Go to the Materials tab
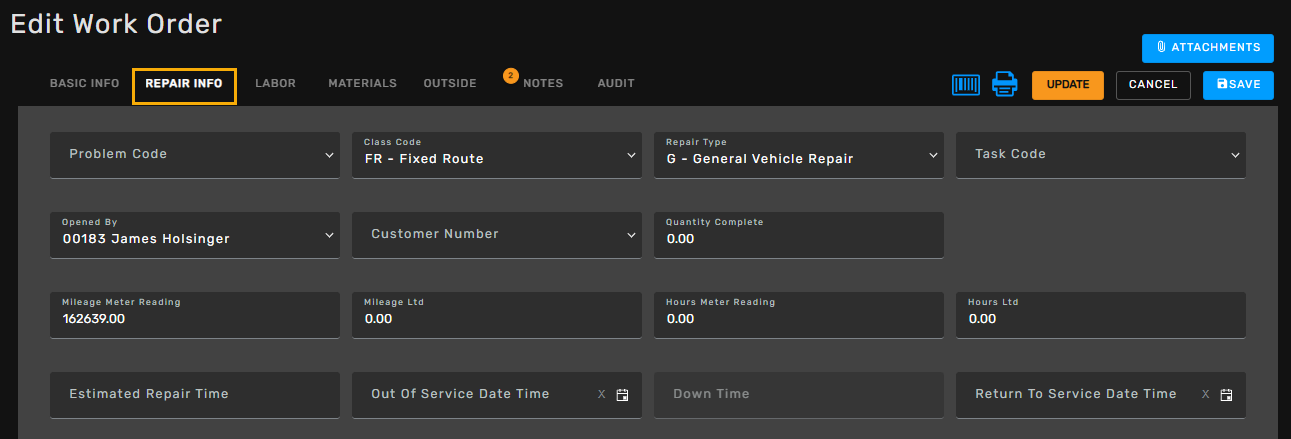Screen dimensions: 1291x439 (x=362, y=84)
